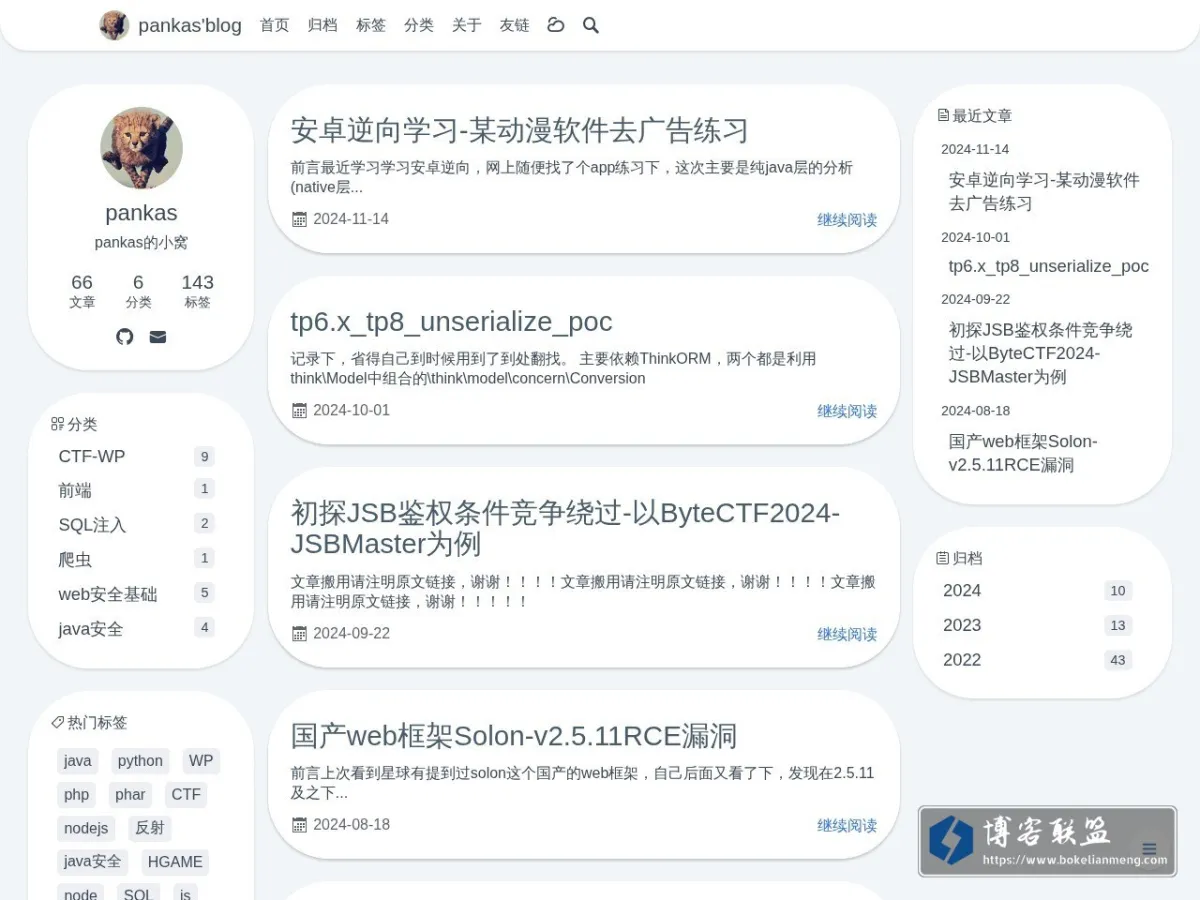This screenshot has width=1200, height=900.
Task: Select the phar tag
Action: 130,795
